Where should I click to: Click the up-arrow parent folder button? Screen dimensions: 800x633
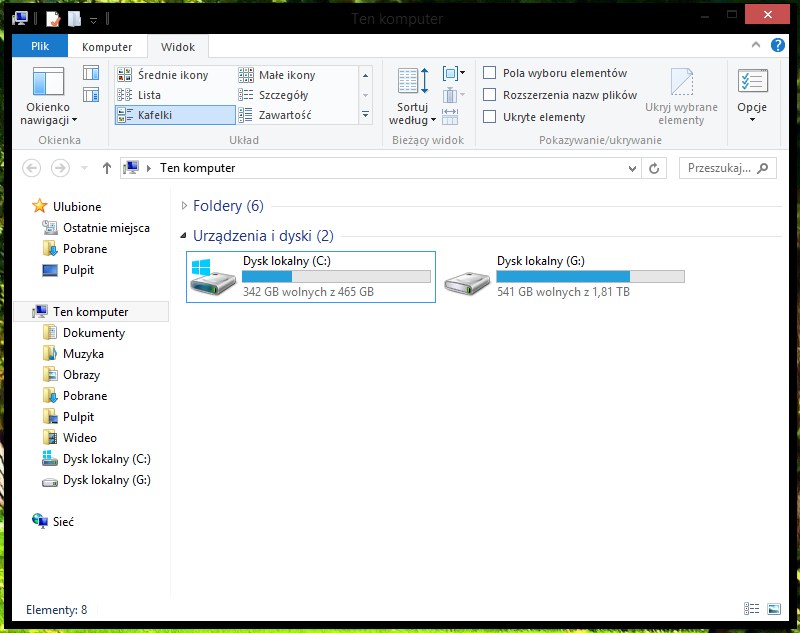pos(107,168)
